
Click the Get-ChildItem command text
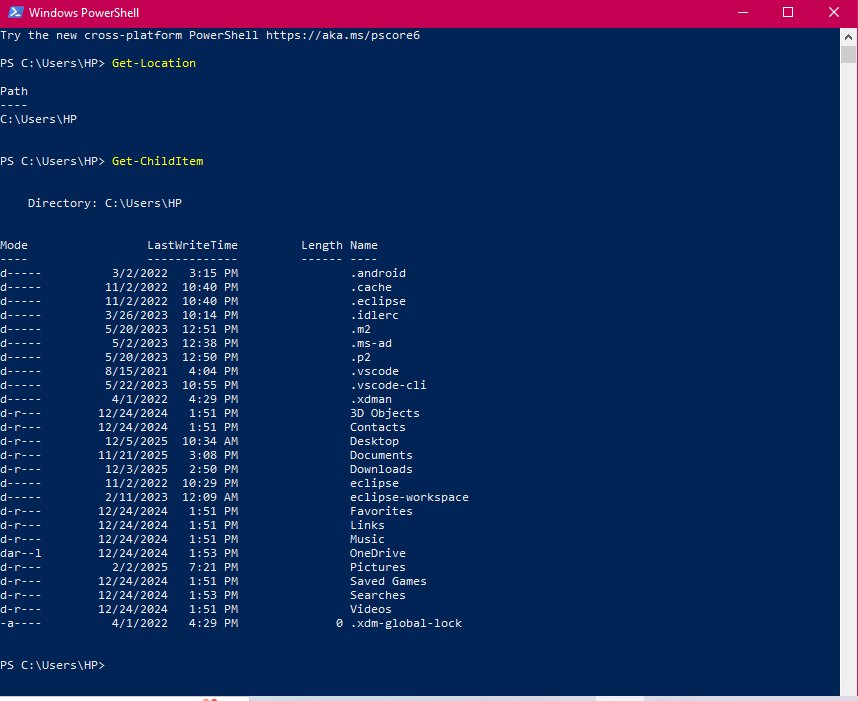(157, 161)
